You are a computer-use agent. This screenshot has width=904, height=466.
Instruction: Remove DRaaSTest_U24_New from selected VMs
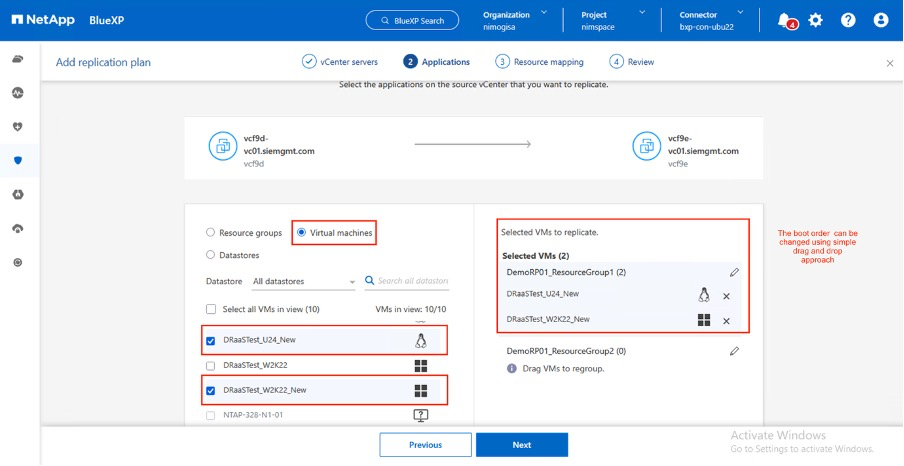pos(726,296)
